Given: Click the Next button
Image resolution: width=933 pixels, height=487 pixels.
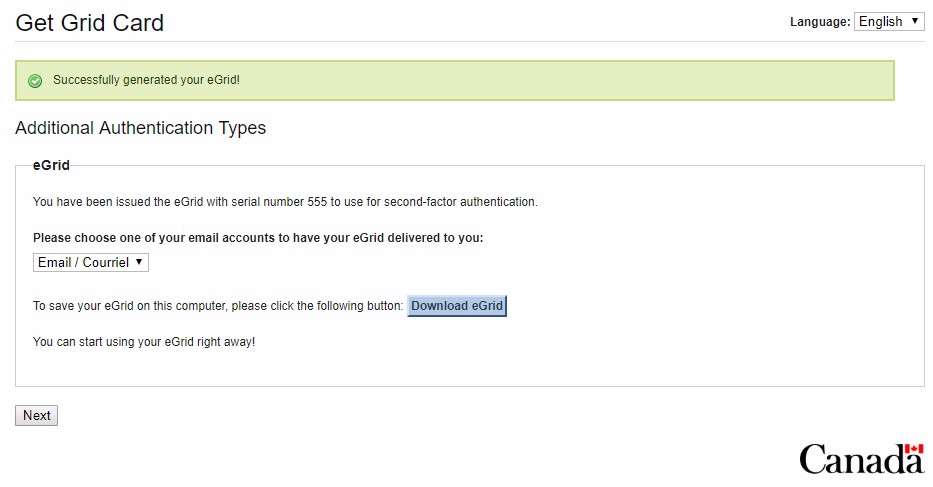Looking at the screenshot, I should tap(37, 415).
